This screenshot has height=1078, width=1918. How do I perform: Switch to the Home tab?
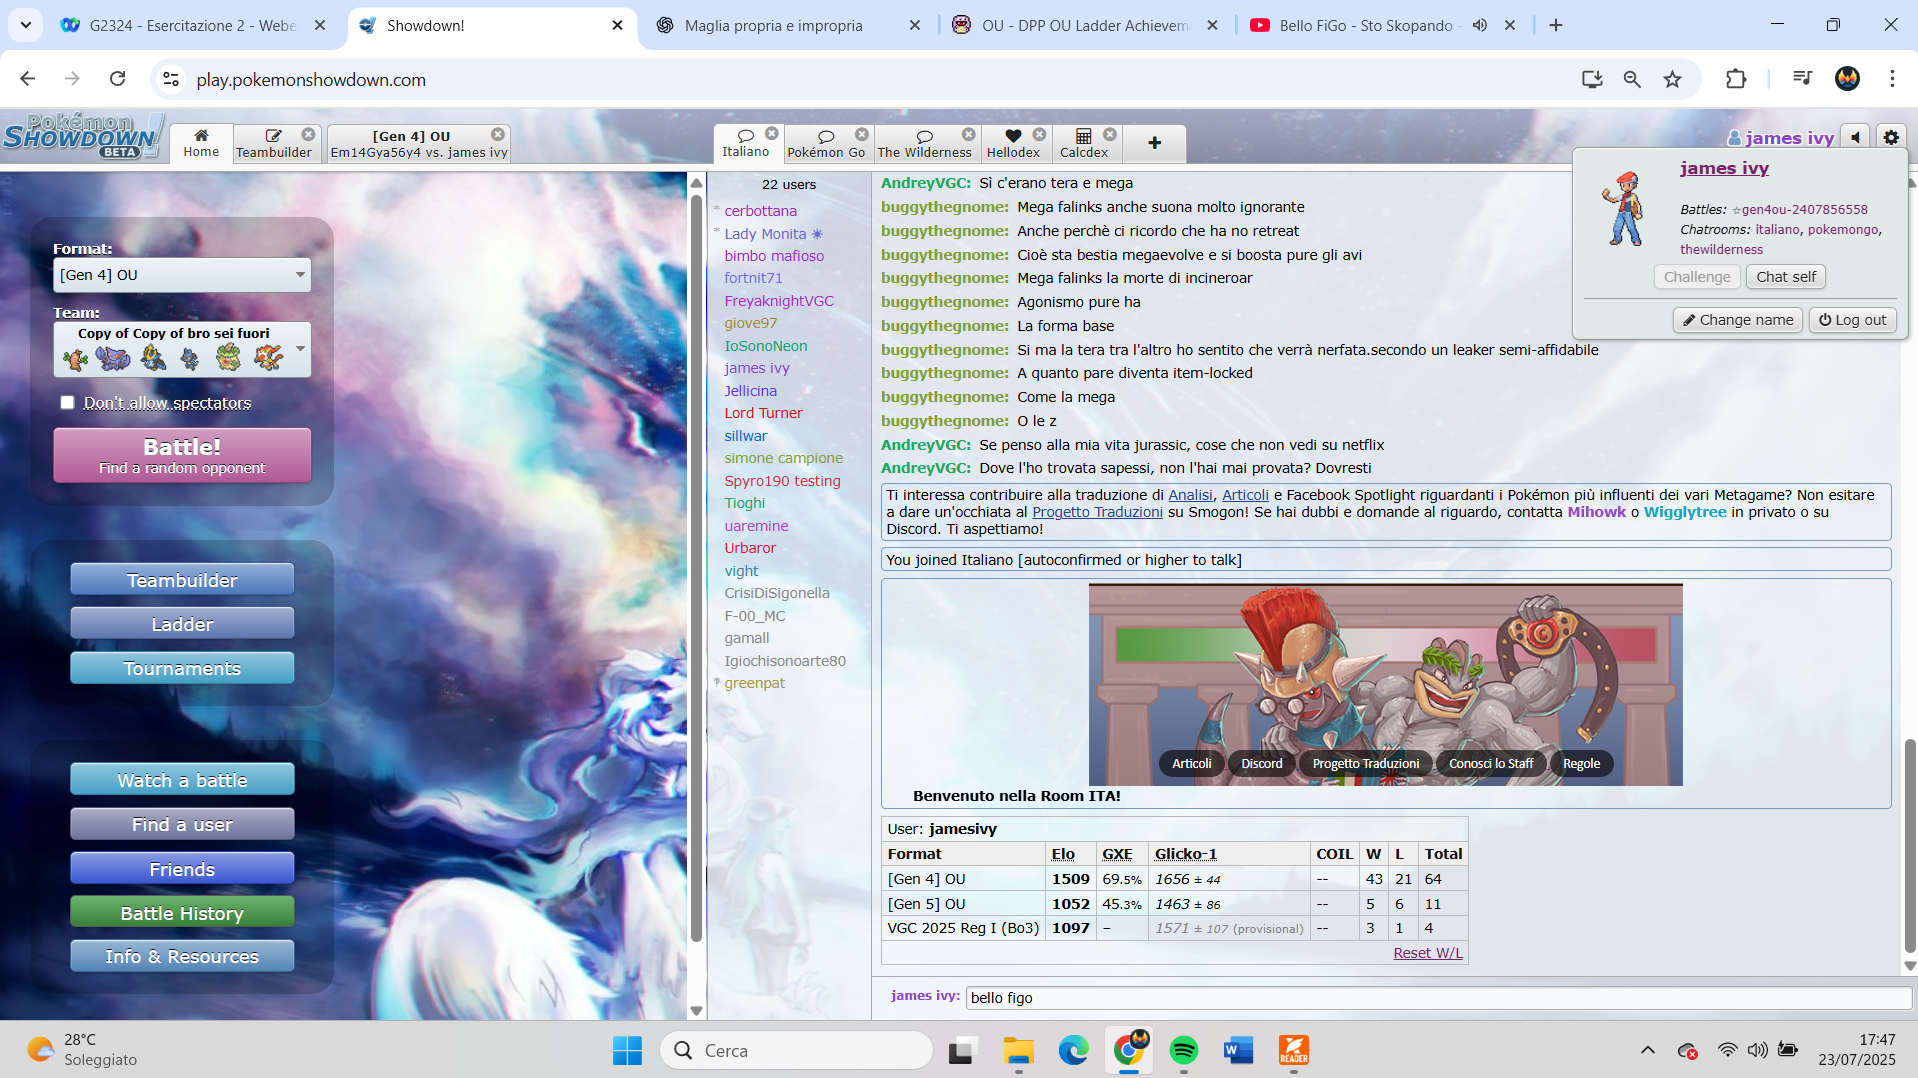(201, 143)
